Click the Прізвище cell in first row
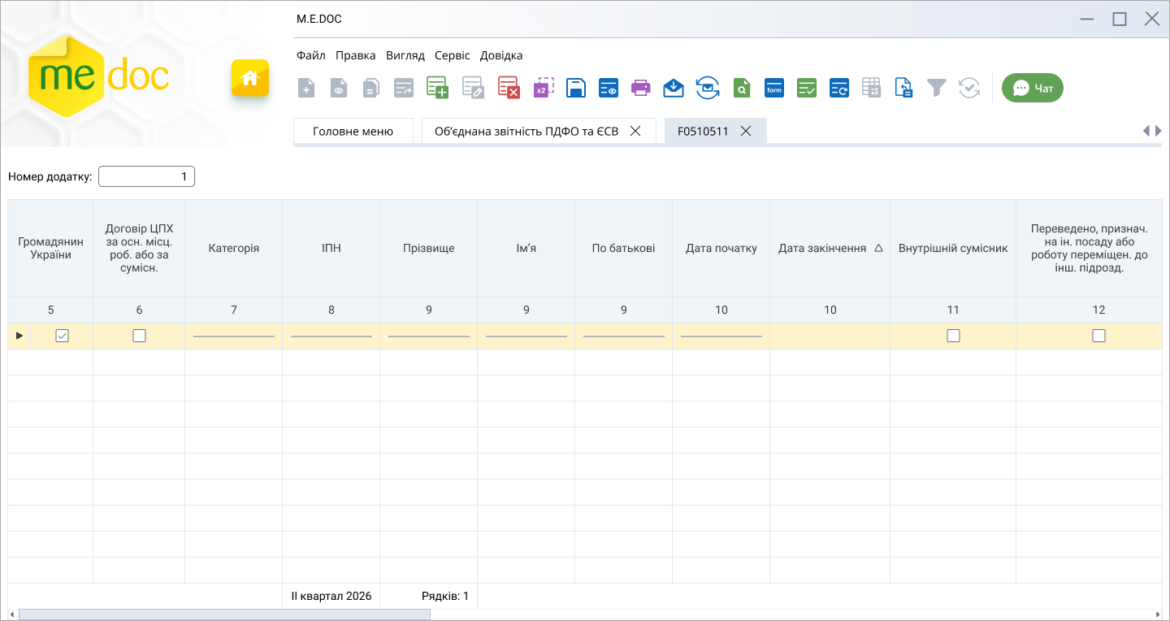Viewport: 1170px width, 621px height. pyautogui.click(x=428, y=336)
